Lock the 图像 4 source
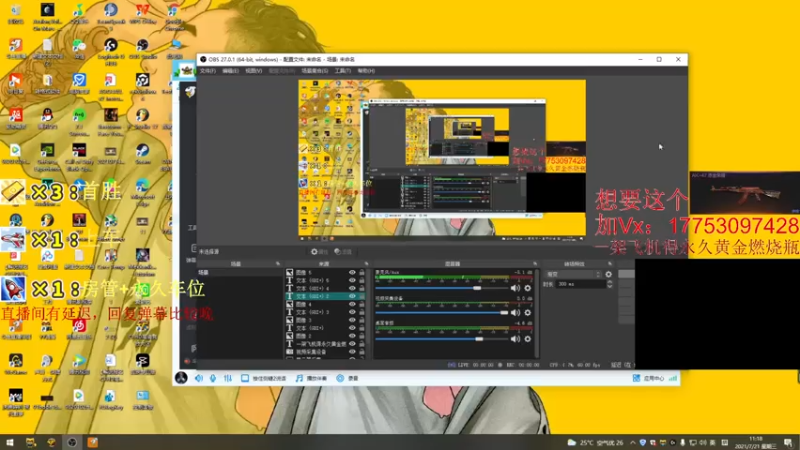Image resolution: width=800 pixels, height=450 pixels. coord(362,304)
